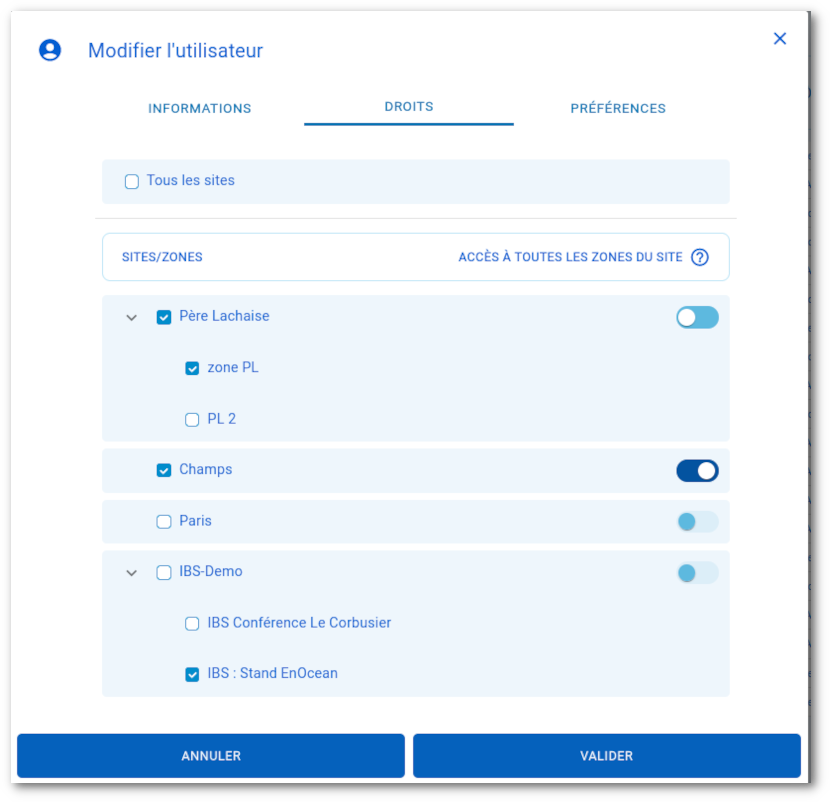830x802 pixels.
Task: Check the Tous les sites checkbox
Action: (x=132, y=182)
